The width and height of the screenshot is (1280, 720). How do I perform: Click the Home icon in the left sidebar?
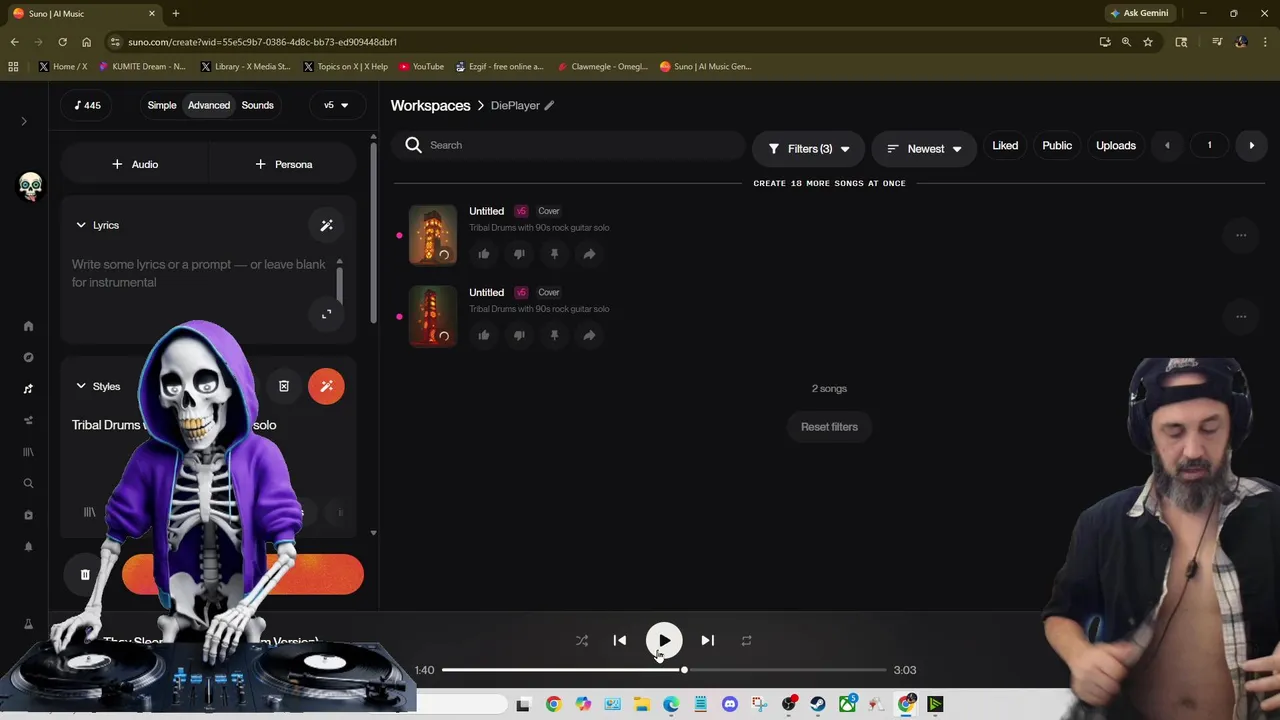pyautogui.click(x=28, y=326)
